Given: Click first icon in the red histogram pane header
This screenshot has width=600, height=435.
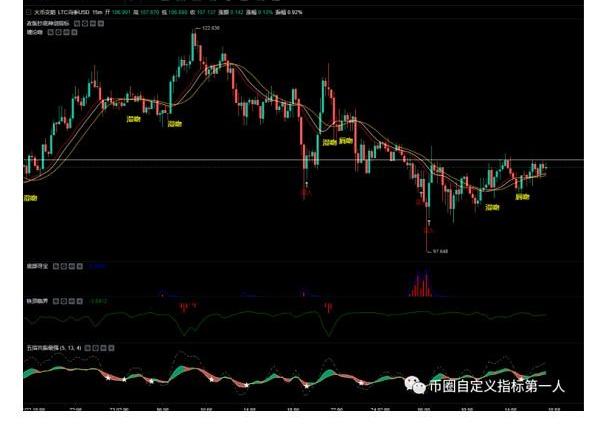Looking at the screenshot, I should coord(56,266).
